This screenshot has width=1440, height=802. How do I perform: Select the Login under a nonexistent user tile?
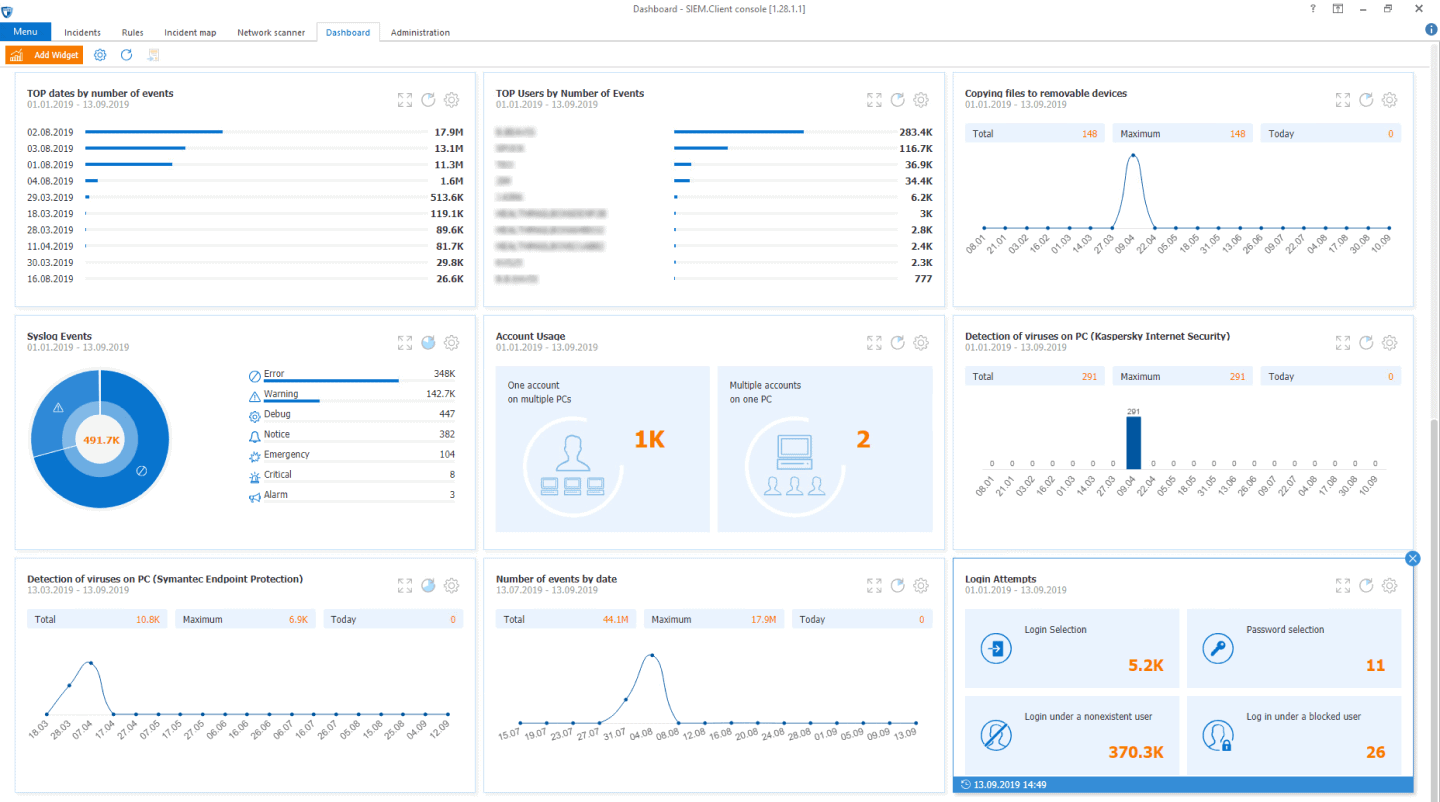(1071, 735)
